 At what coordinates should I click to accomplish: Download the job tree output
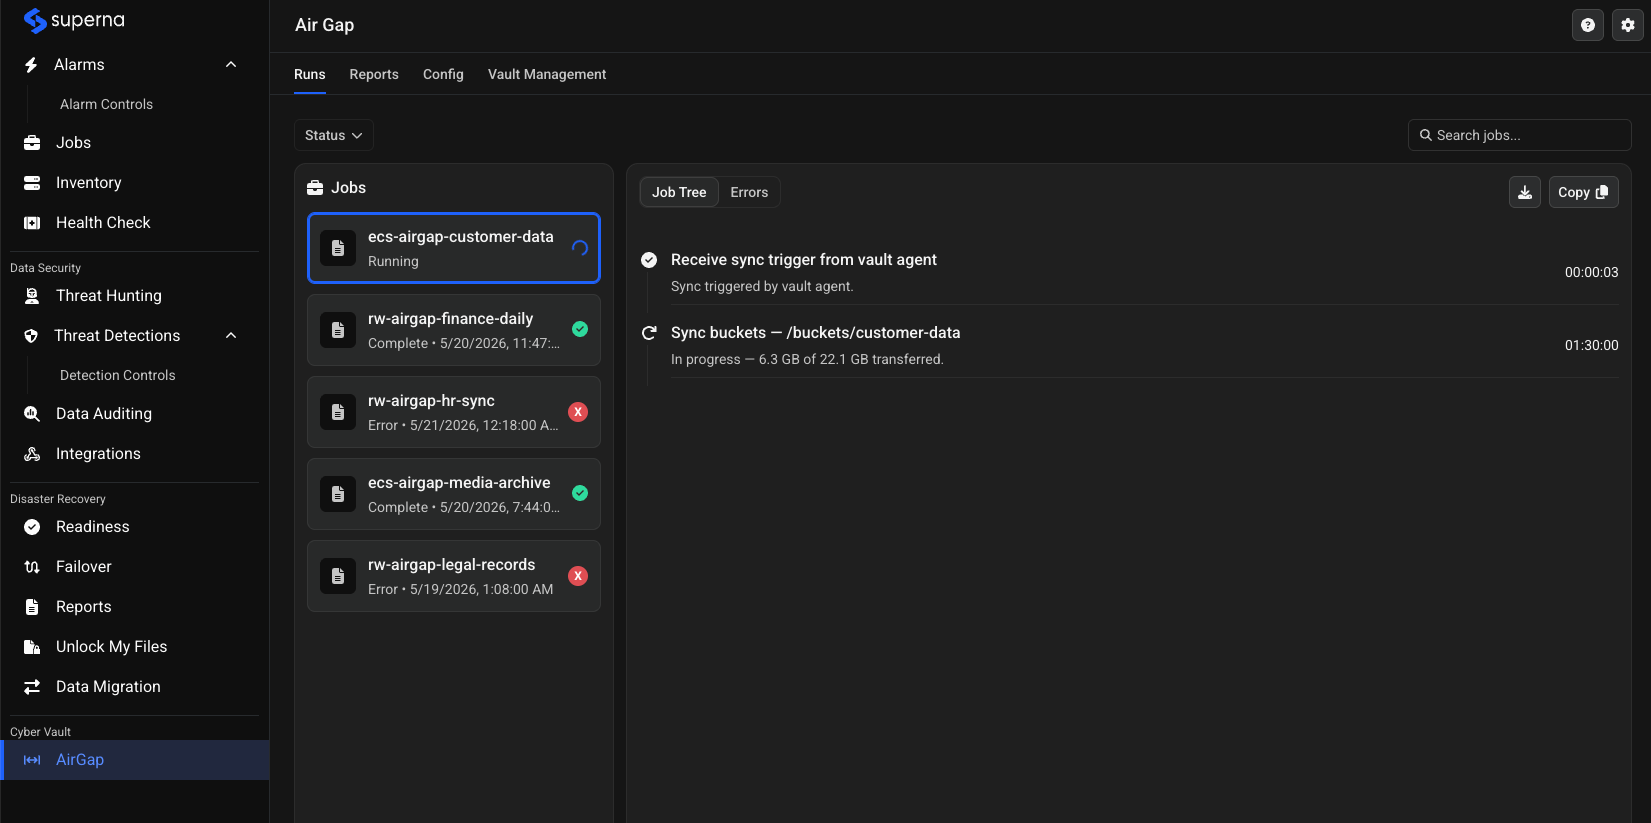pyautogui.click(x=1525, y=192)
